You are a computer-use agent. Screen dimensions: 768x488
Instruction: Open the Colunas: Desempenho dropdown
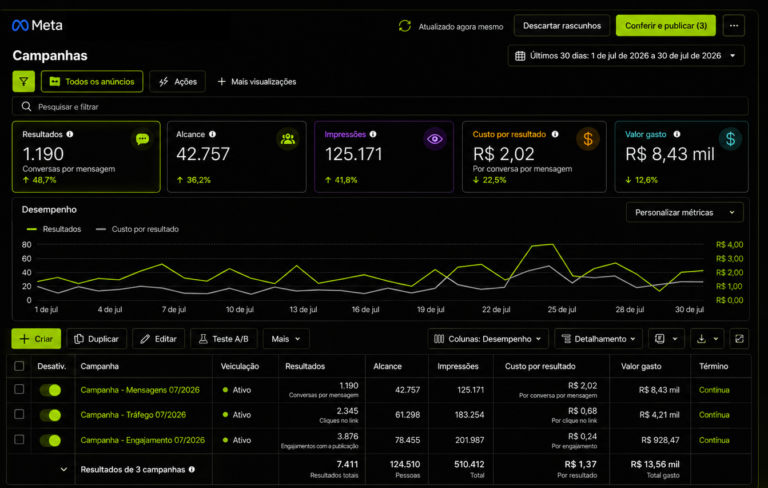488,339
